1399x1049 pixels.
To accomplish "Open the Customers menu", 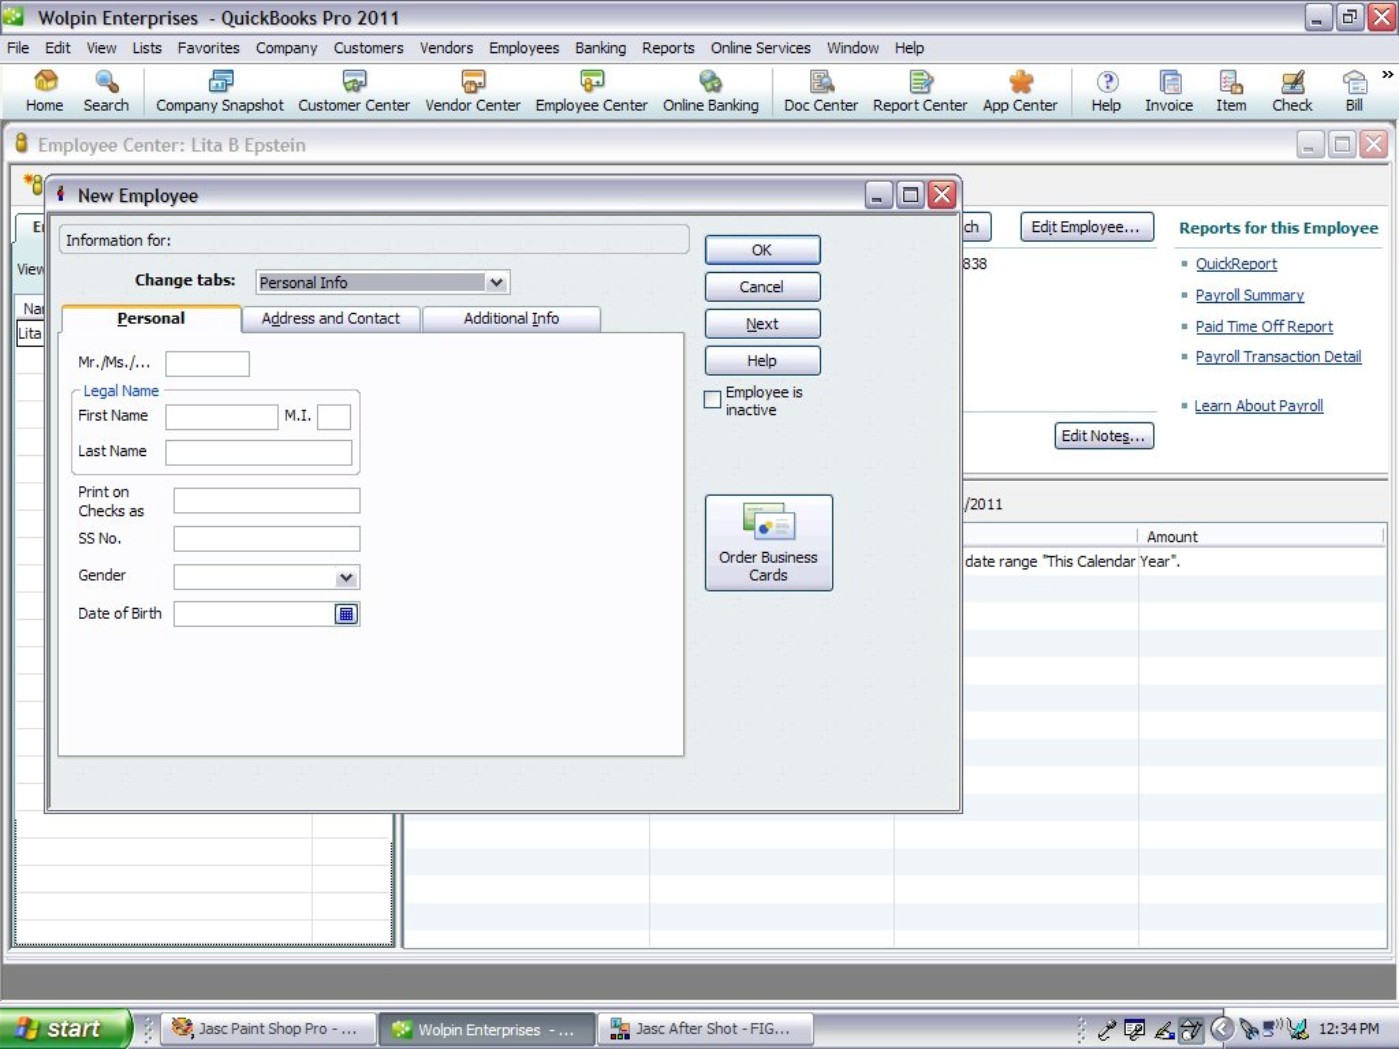I will [368, 48].
